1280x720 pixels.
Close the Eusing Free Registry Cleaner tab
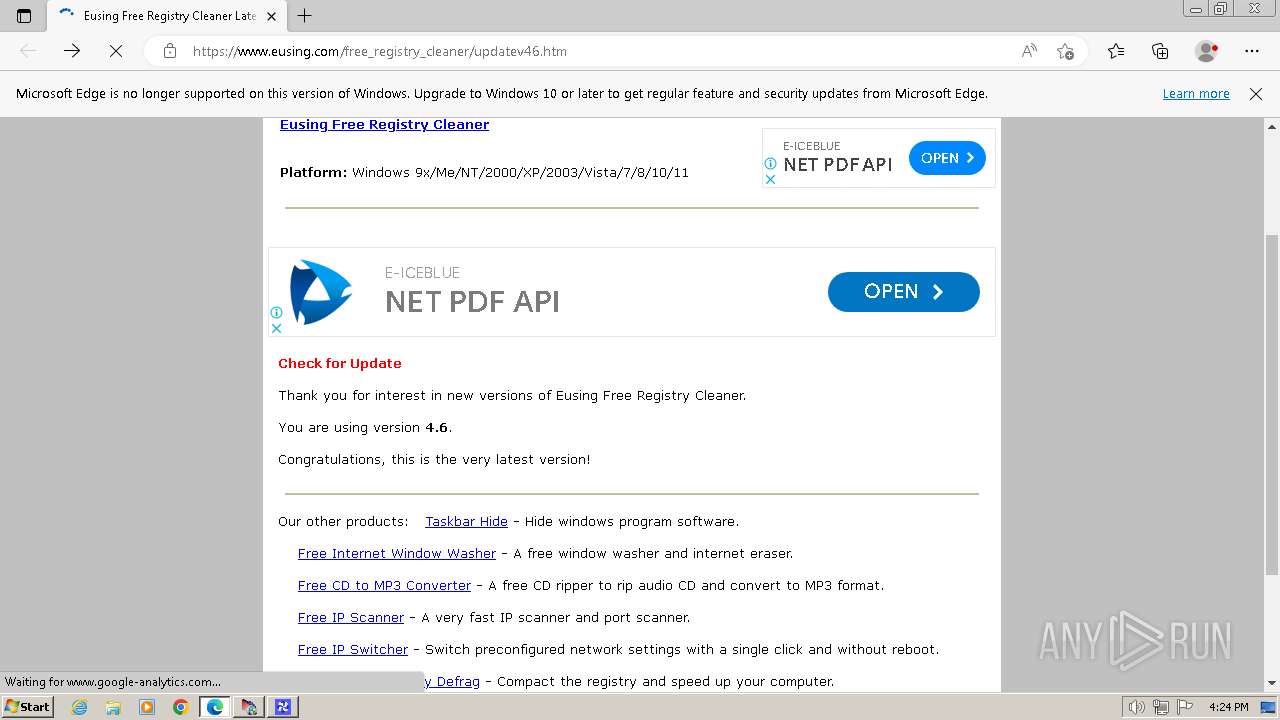[272, 16]
